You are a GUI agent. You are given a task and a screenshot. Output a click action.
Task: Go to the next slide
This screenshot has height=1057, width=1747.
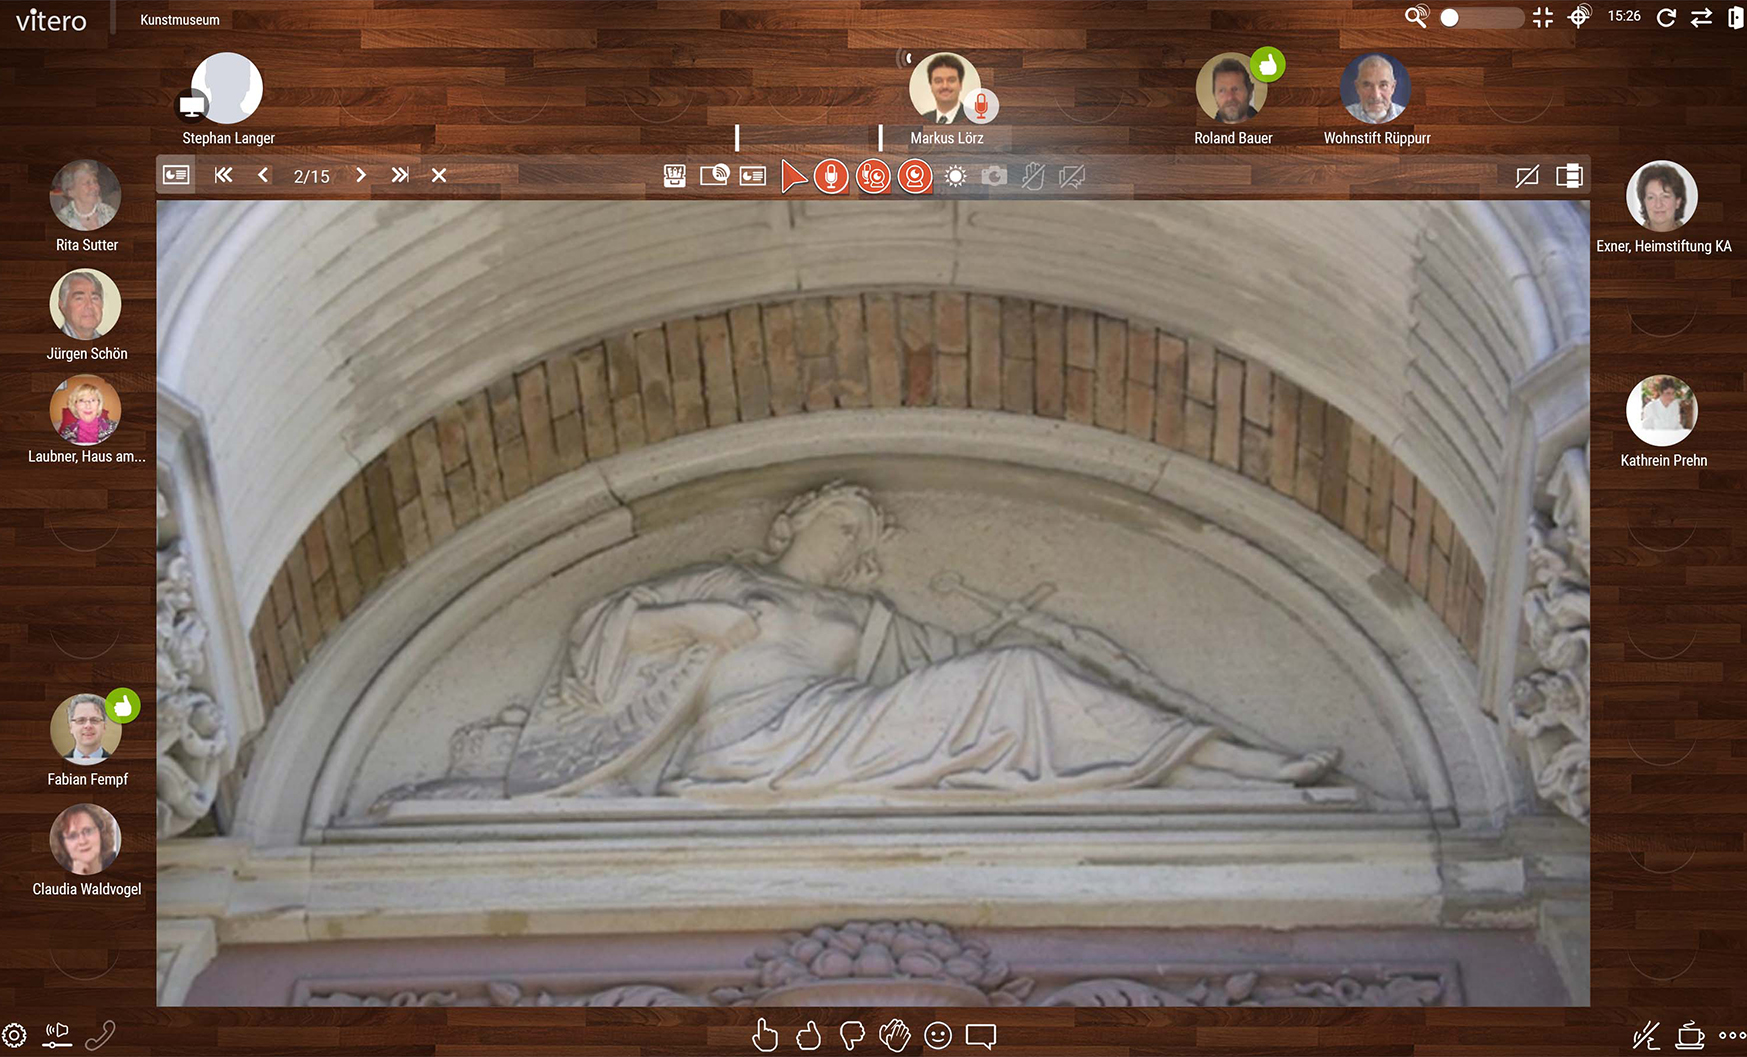tap(361, 175)
